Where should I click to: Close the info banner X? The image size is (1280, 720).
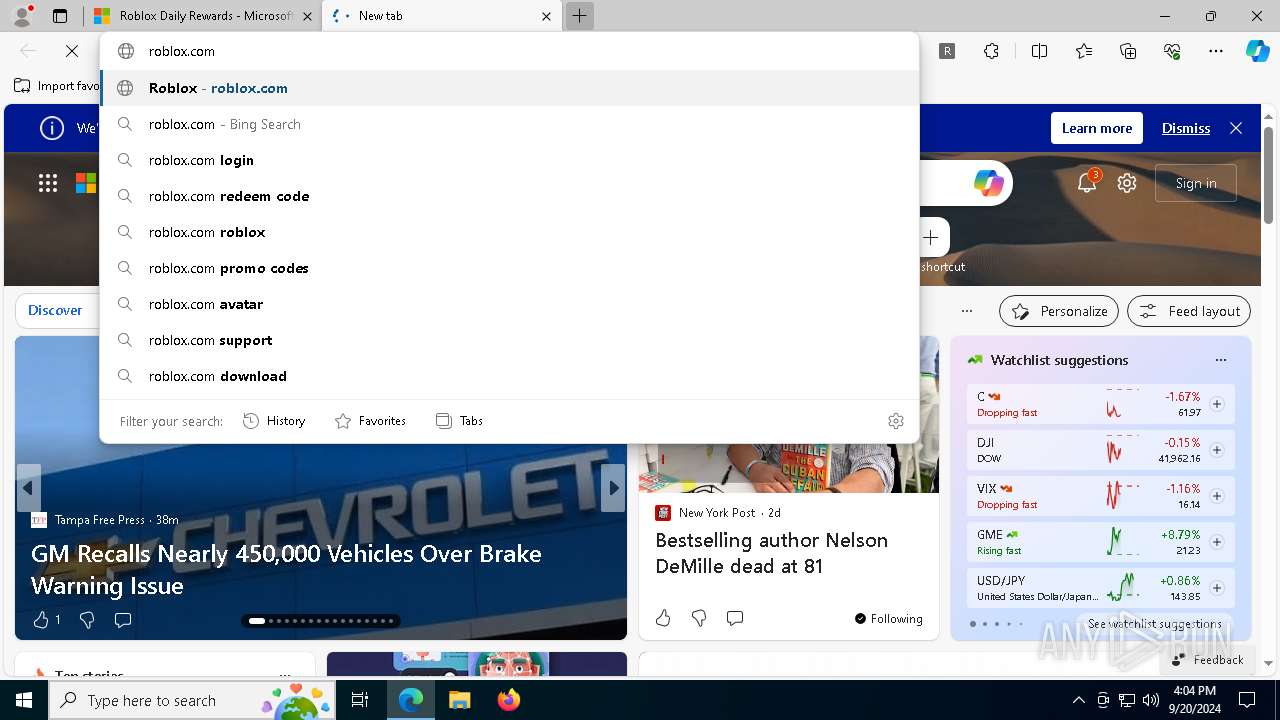(x=1236, y=128)
